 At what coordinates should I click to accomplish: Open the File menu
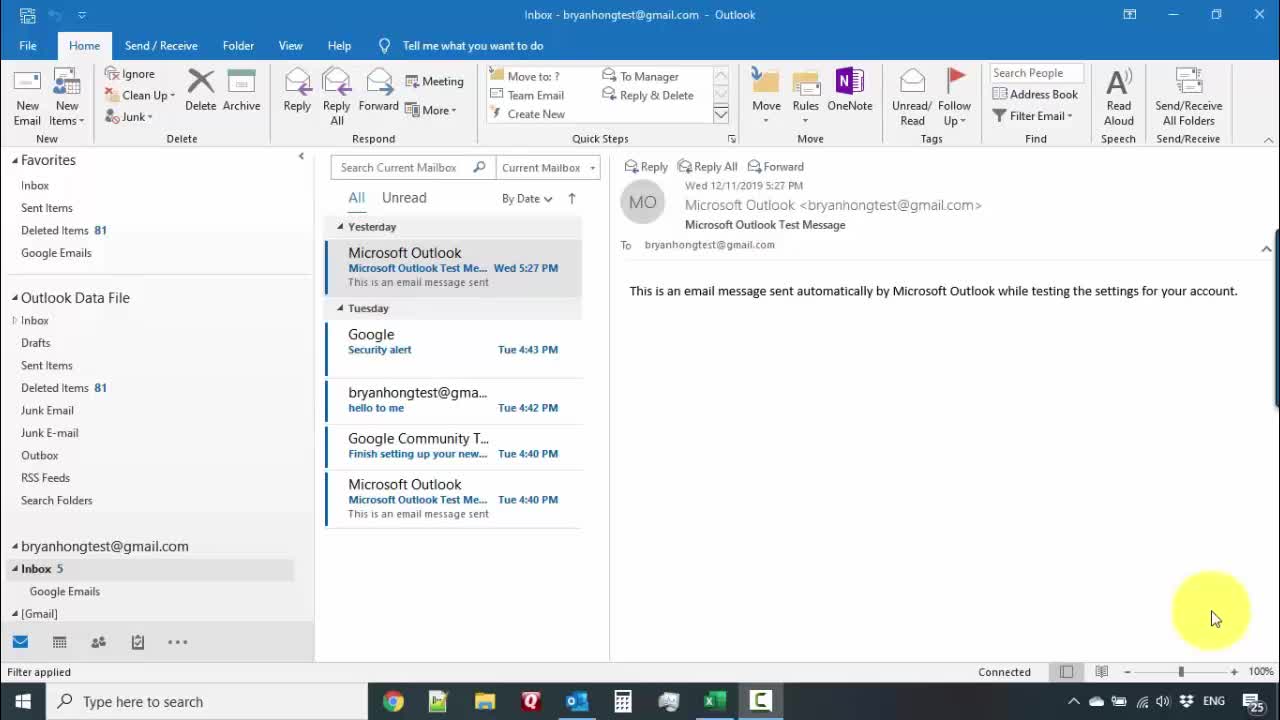pyautogui.click(x=28, y=46)
